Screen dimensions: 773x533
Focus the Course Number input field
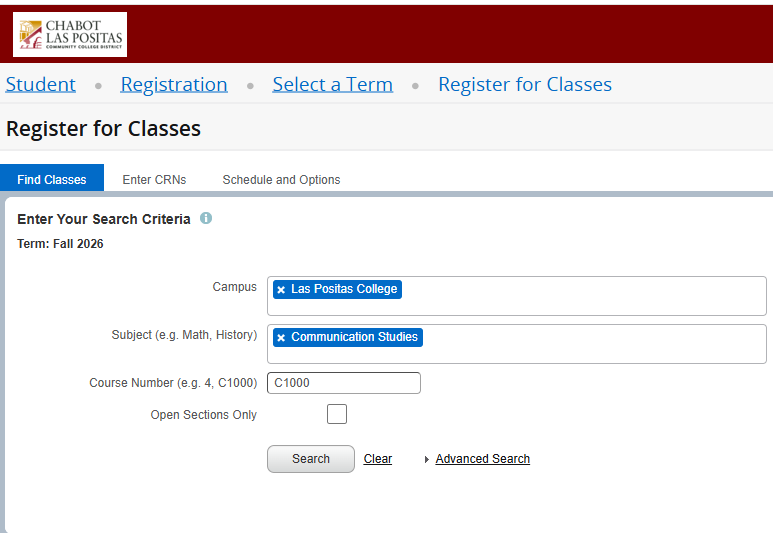344,383
